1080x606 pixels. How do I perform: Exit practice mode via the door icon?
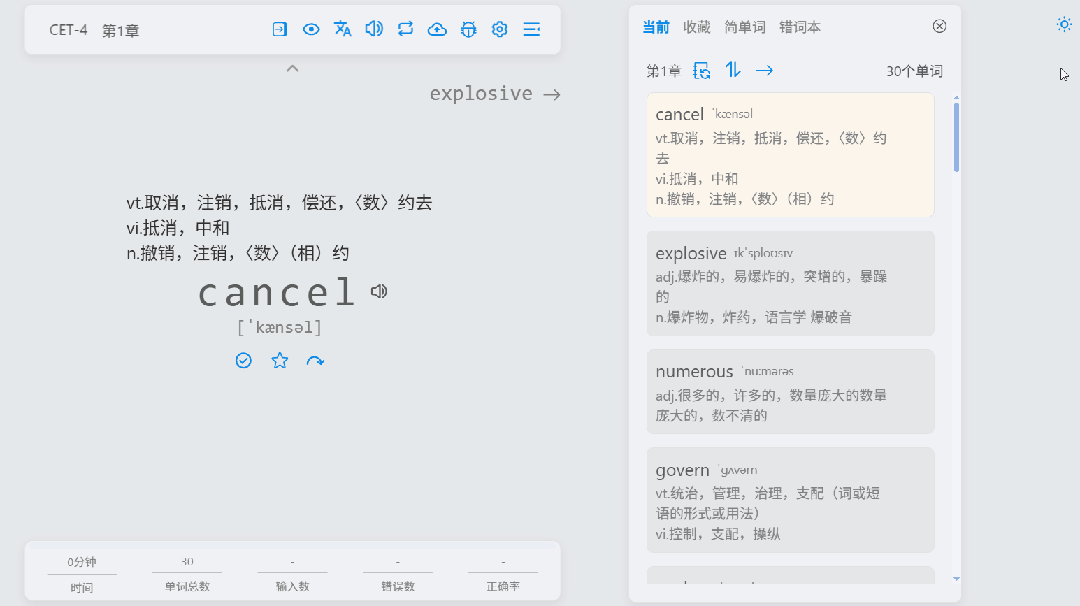coord(280,29)
